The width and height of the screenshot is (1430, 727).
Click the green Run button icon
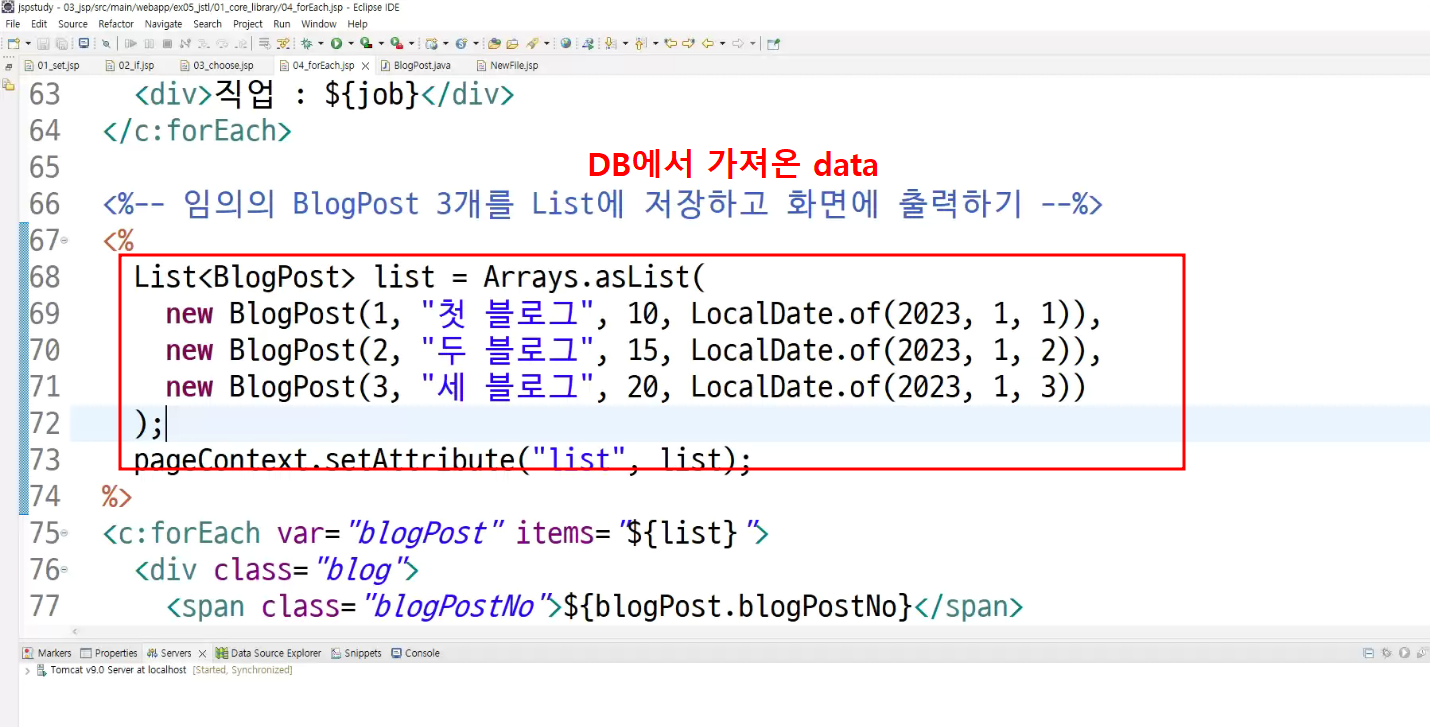pos(336,44)
